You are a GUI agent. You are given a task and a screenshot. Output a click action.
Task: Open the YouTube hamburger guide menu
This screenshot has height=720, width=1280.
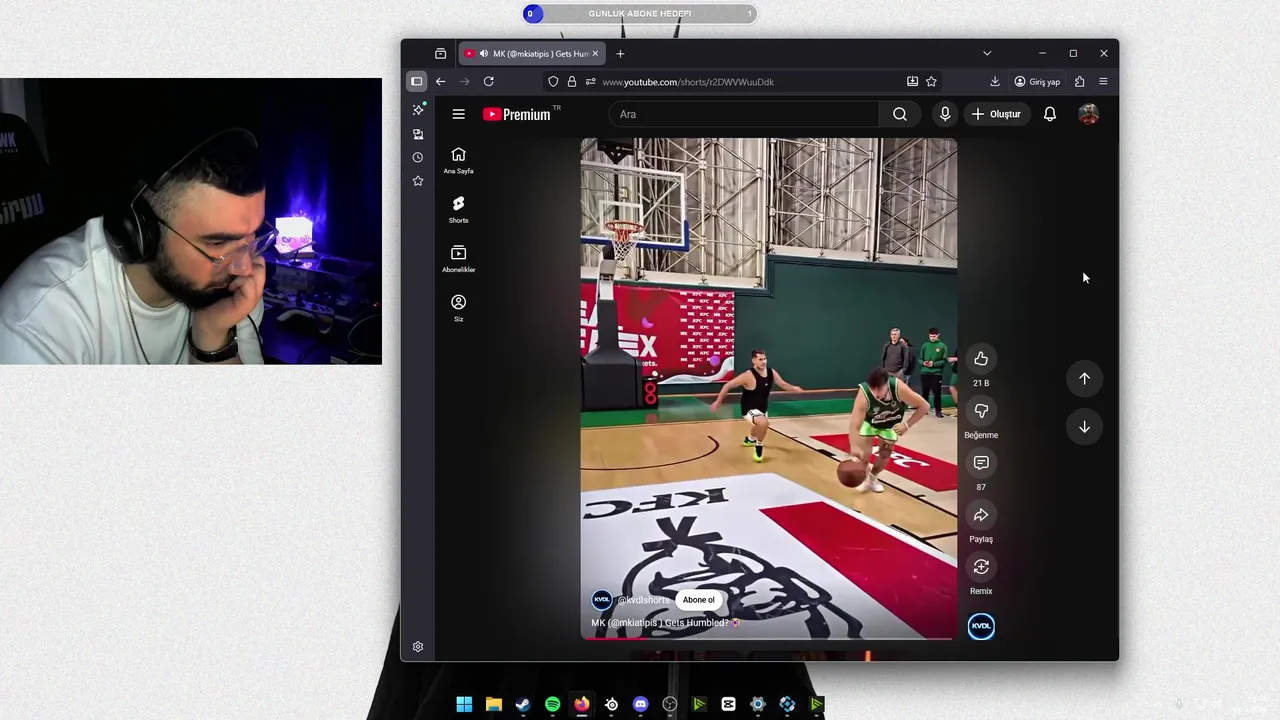458,114
